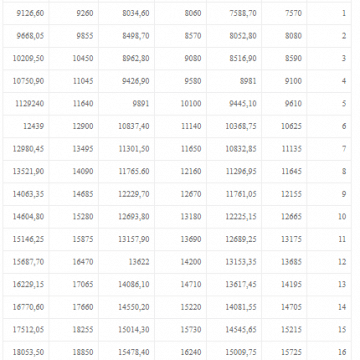
Task: Select the cell showing 15009,75
Action: pos(234,352)
